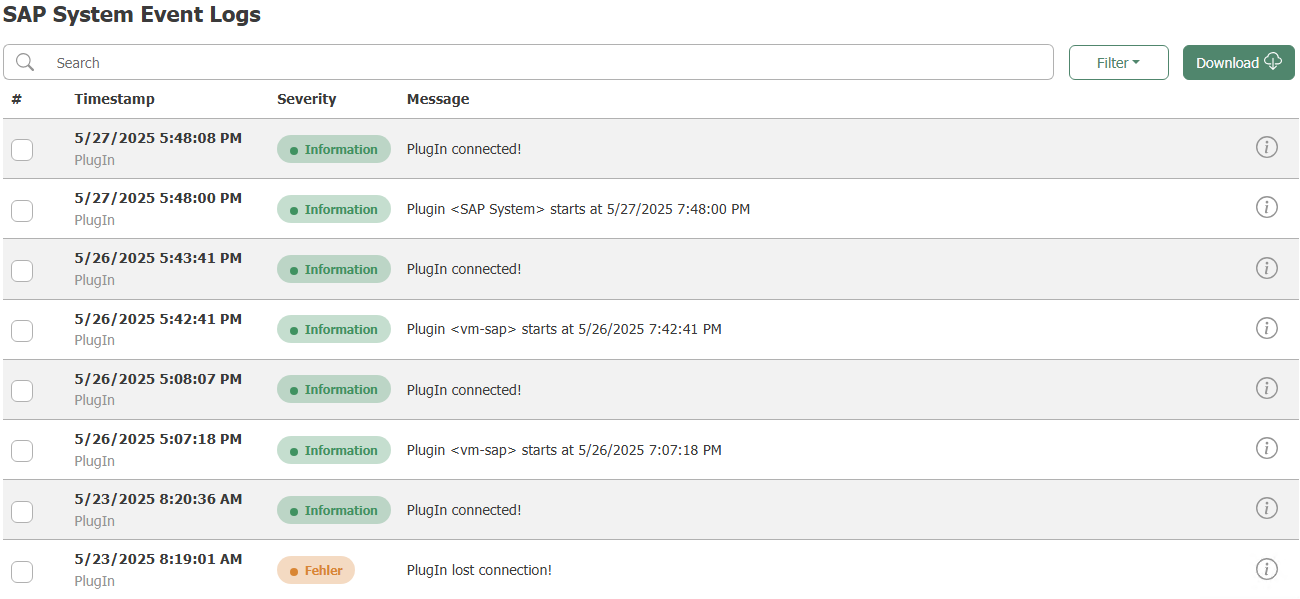Tick the checkbox on the Fehler row
Screen dimensions: 1300x599
[x=22, y=571]
